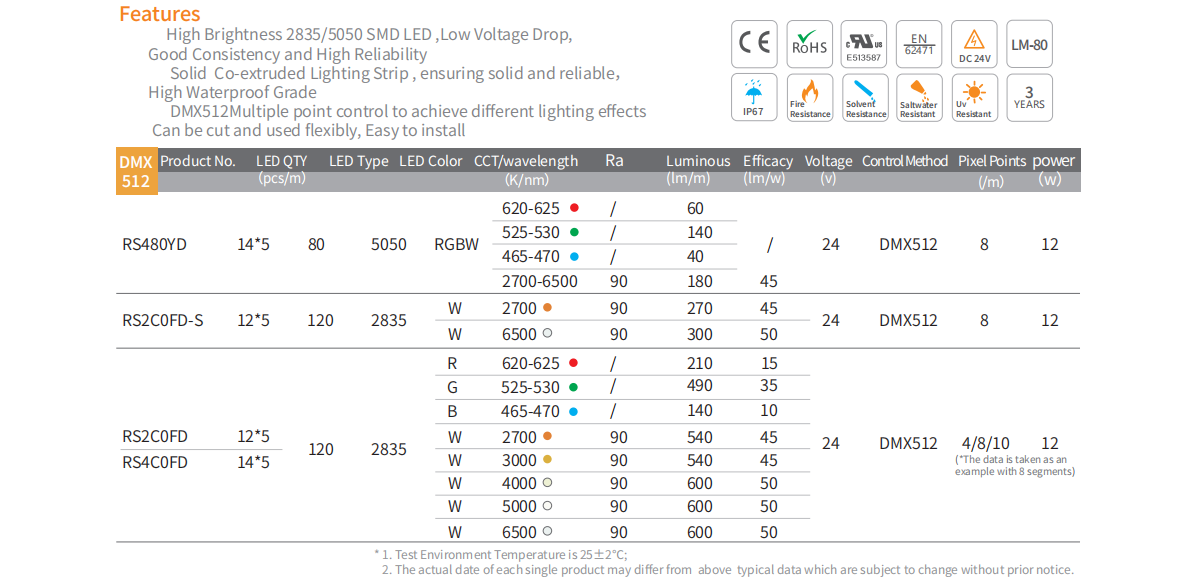Click the EN 62471 standard badge
This screenshot has height=582, width=1189.
(918, 43)
